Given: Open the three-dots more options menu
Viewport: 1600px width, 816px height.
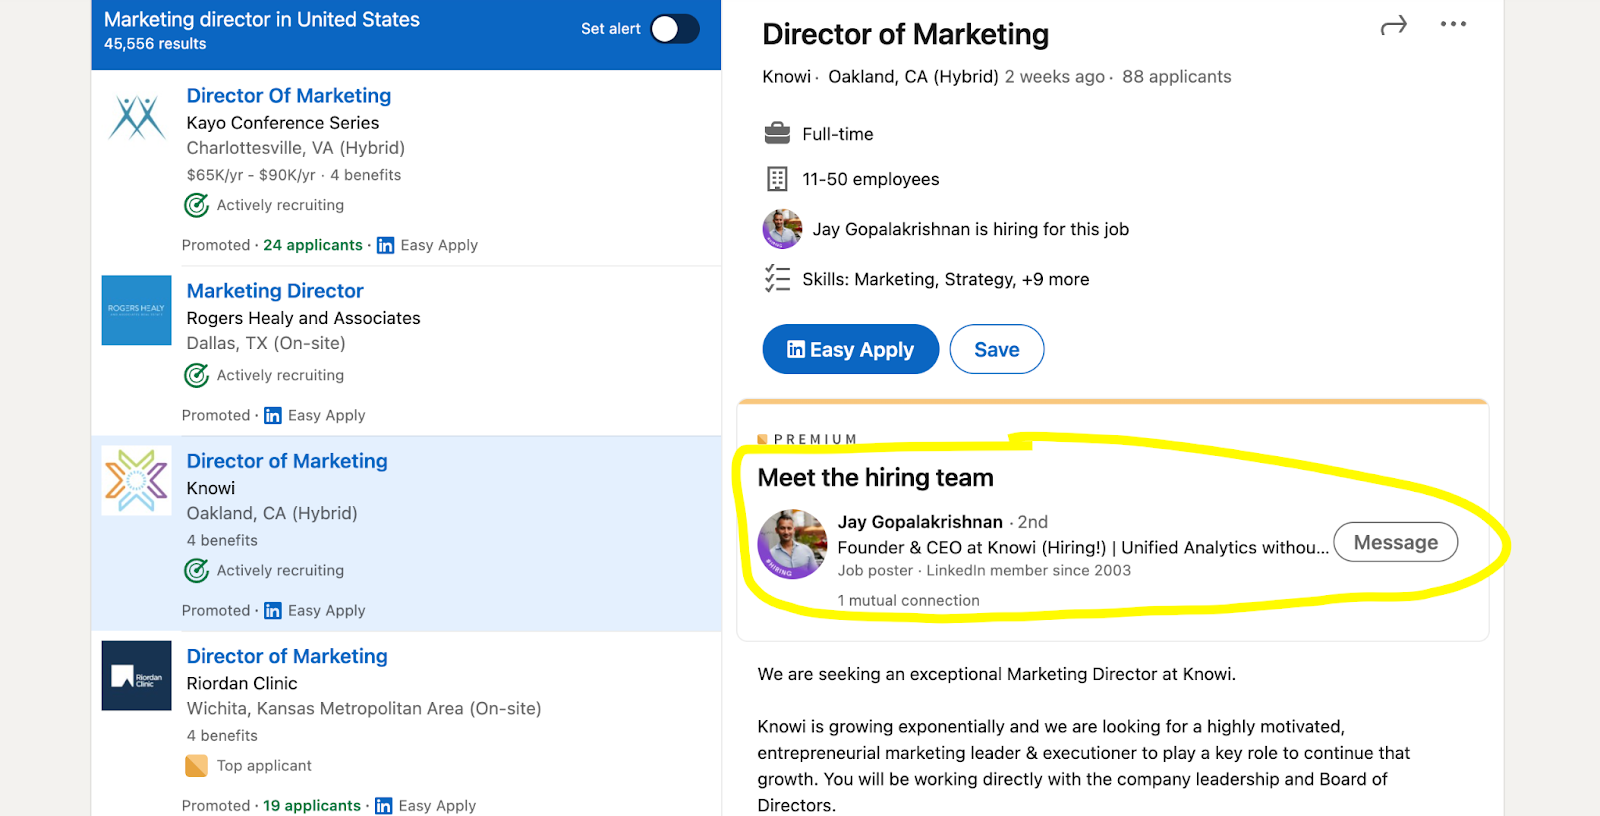Looking at the screenshot, I should (x=1453, y=24).
